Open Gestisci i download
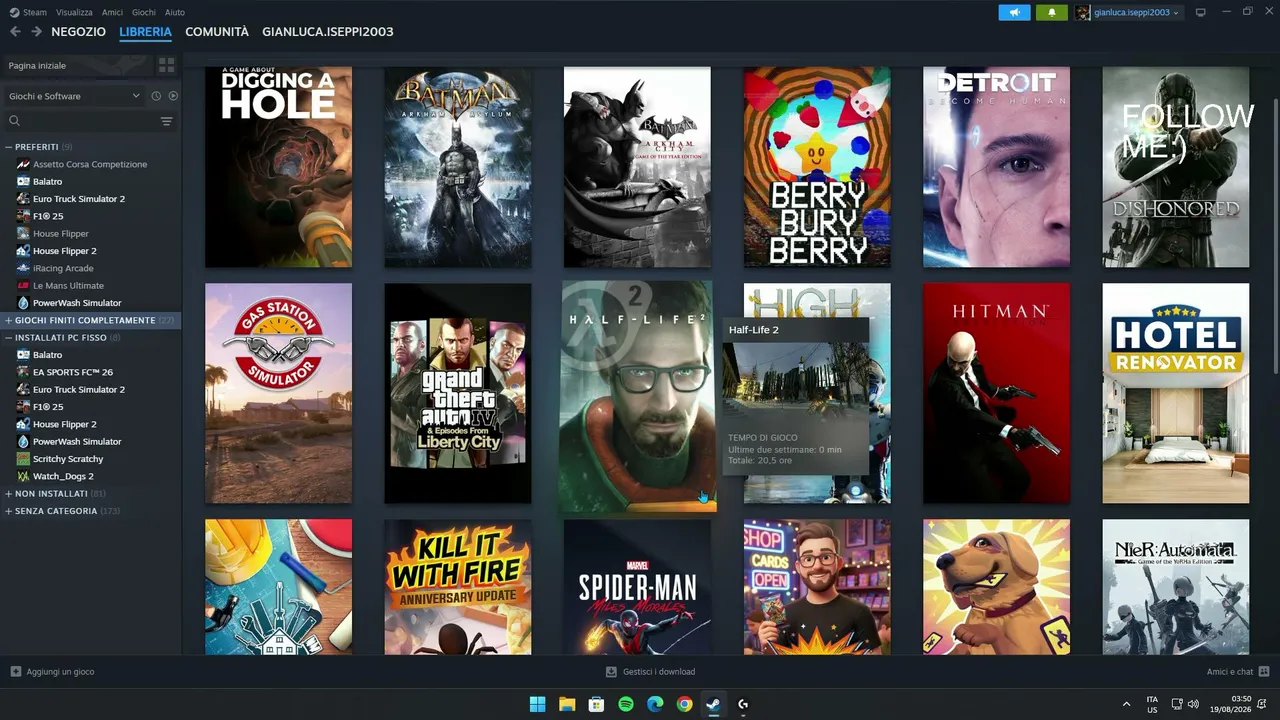 coord(659,672)
